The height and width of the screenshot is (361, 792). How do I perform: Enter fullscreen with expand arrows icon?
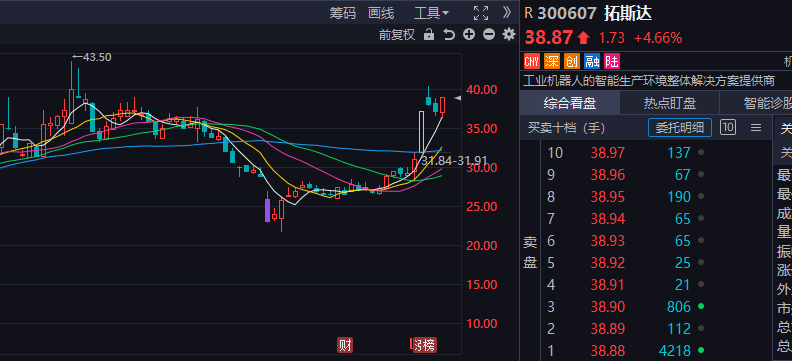click(481, 13)
